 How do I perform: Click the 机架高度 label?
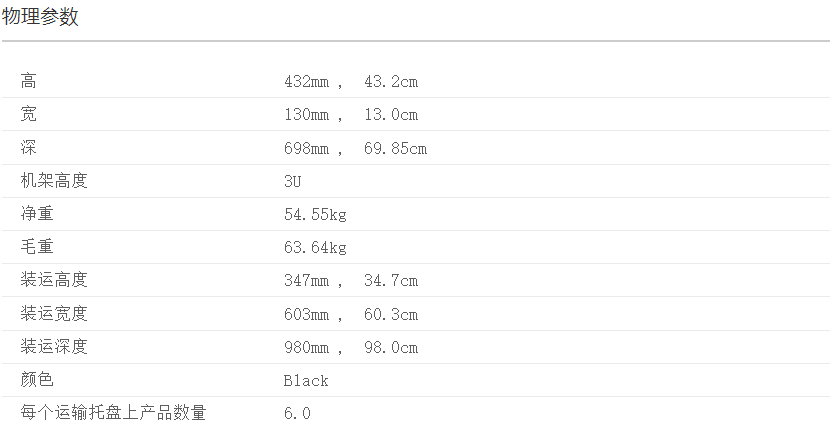point(54,181)
